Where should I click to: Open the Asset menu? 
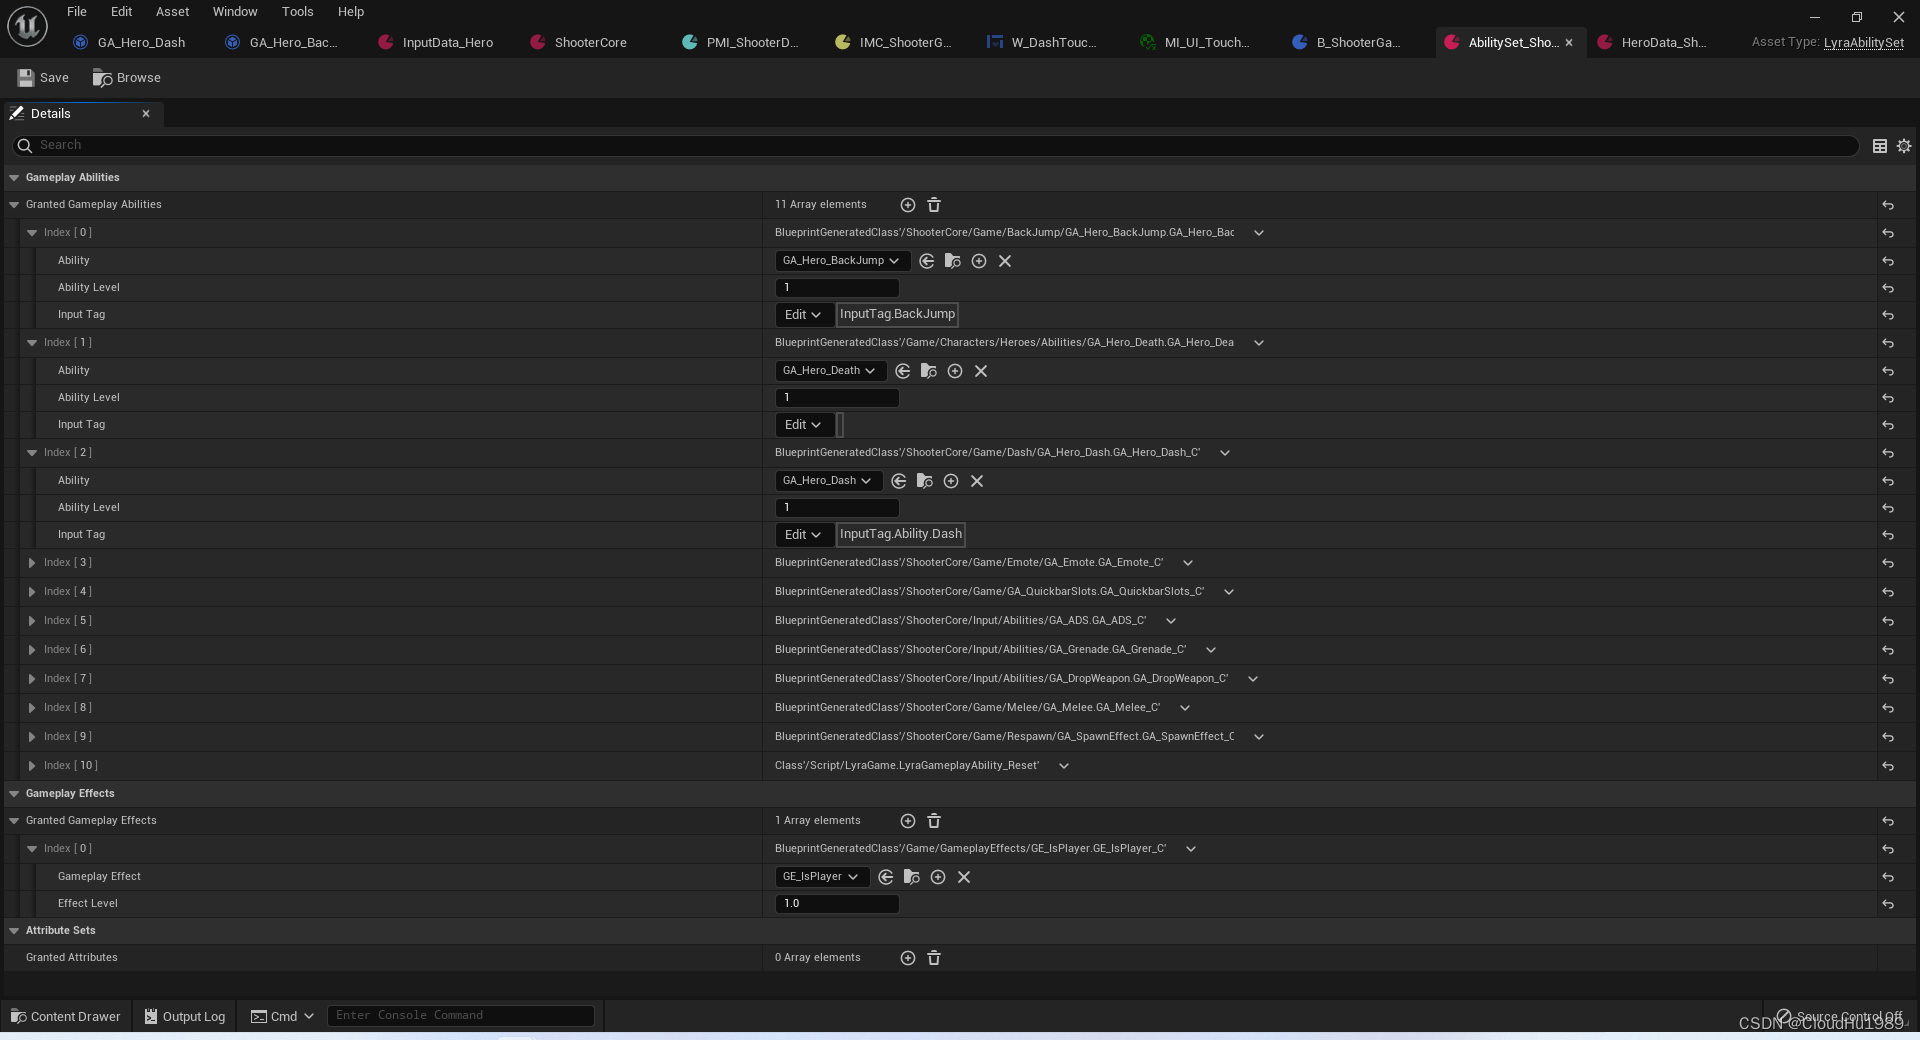pyautogui.click(x=172, y=12)
